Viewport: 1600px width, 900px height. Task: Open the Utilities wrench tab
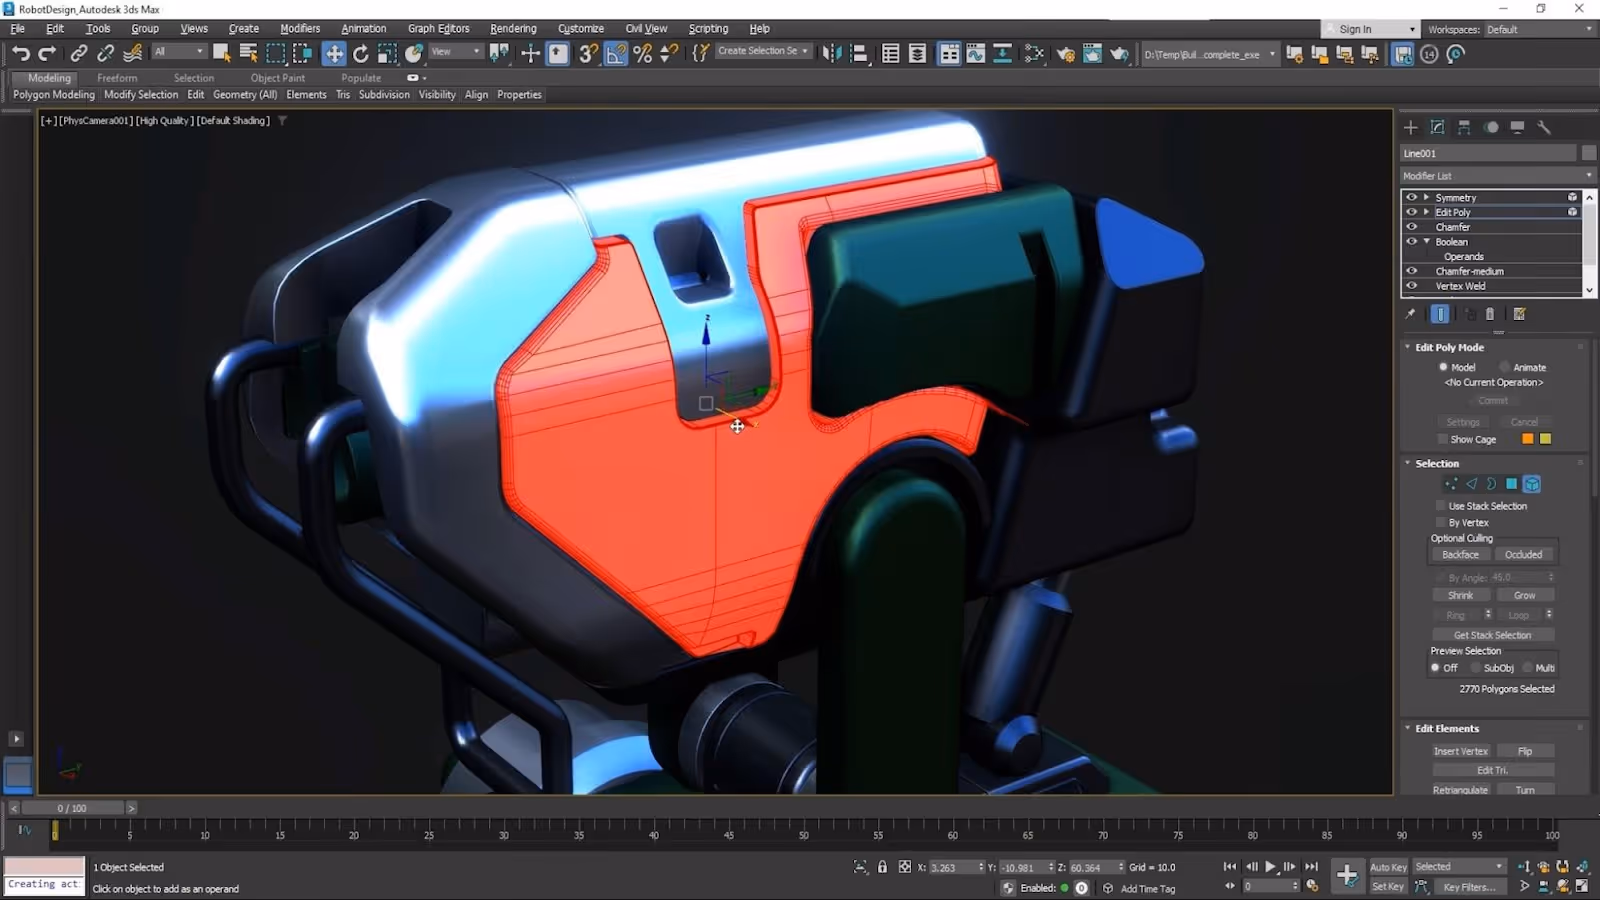click(x=1544, y=127)
